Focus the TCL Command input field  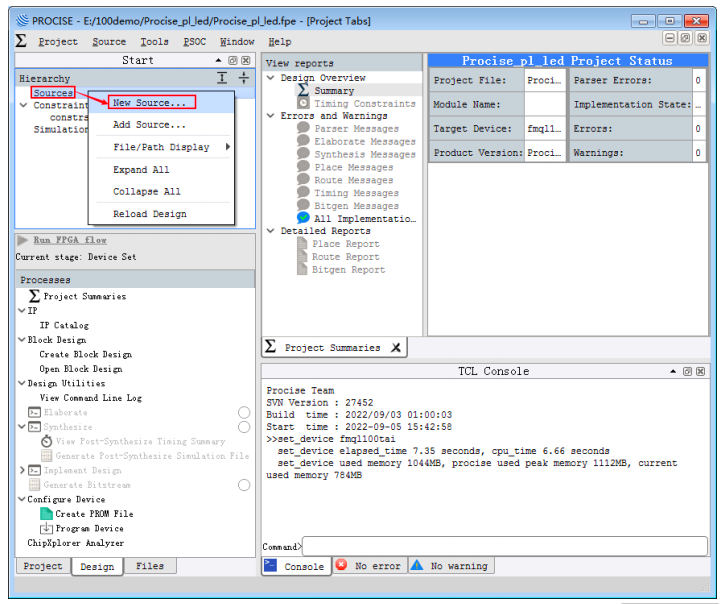point(504,546)
